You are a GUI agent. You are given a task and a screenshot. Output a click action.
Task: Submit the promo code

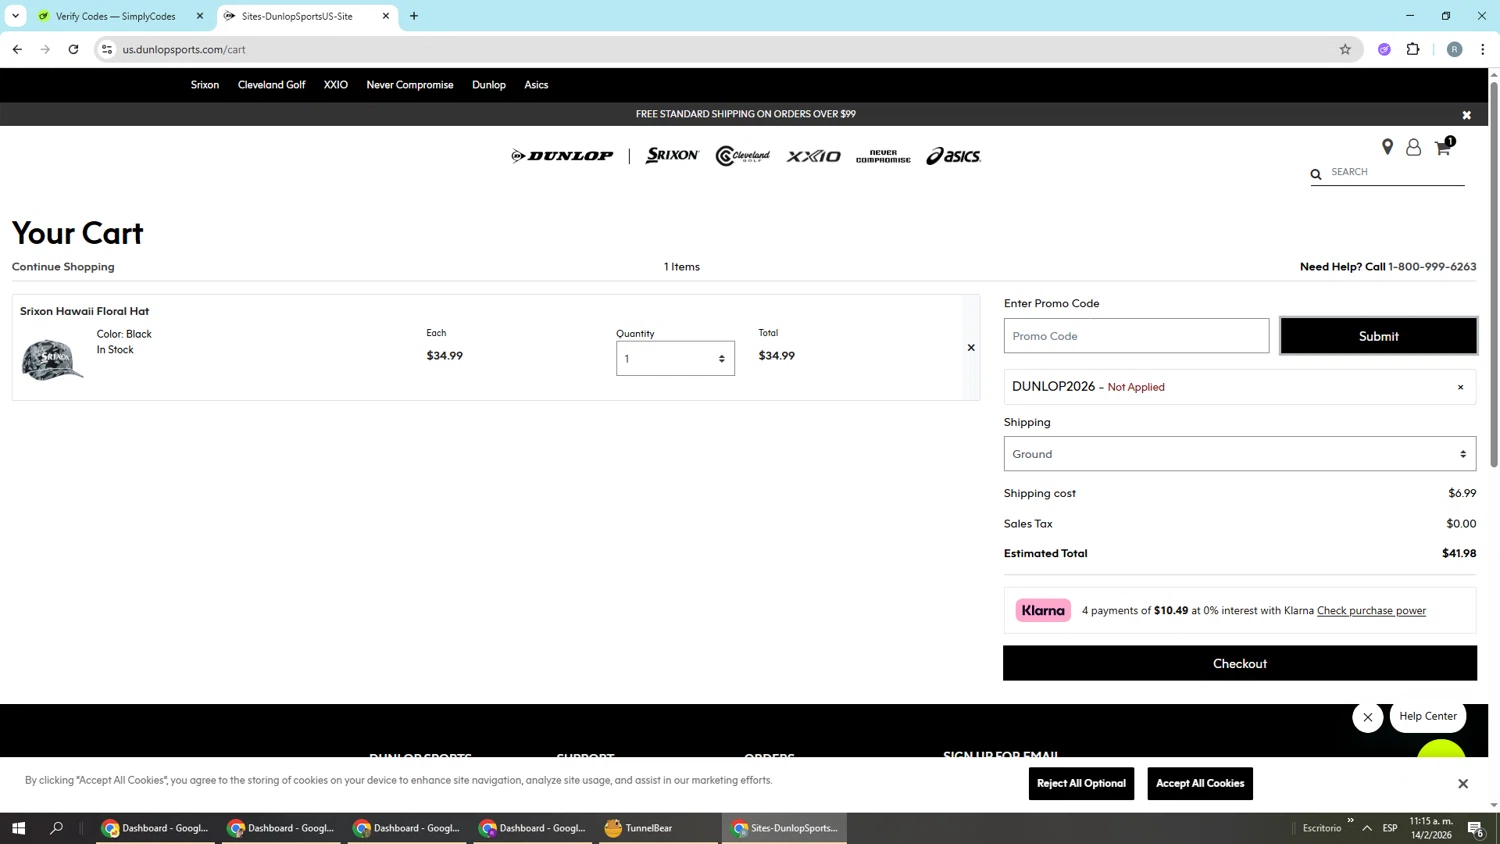coord(1378,336)
